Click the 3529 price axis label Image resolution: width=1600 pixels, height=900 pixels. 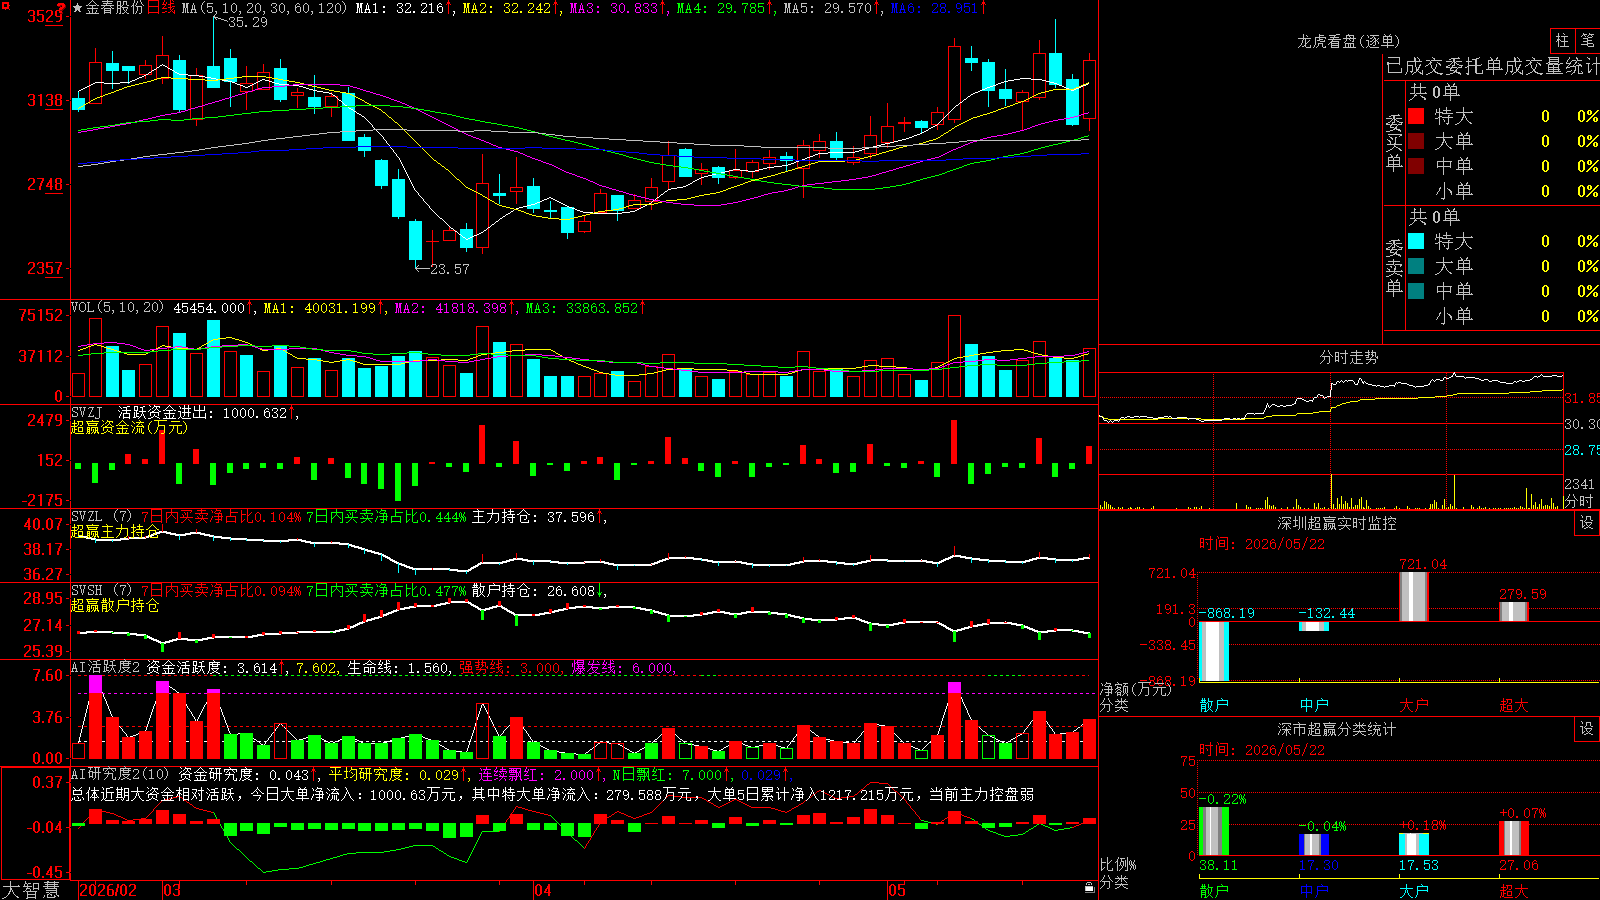[x=45, y=17]
